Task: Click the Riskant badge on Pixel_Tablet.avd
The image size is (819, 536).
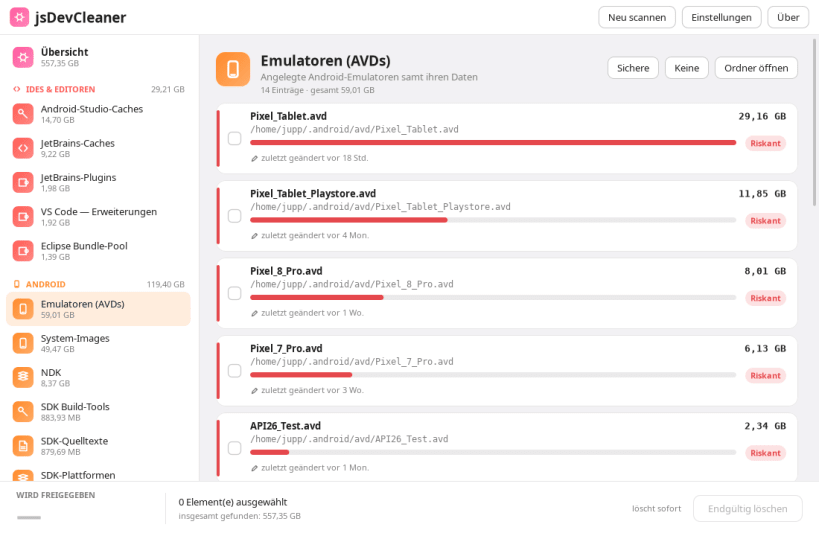Action: pos(765,143)
